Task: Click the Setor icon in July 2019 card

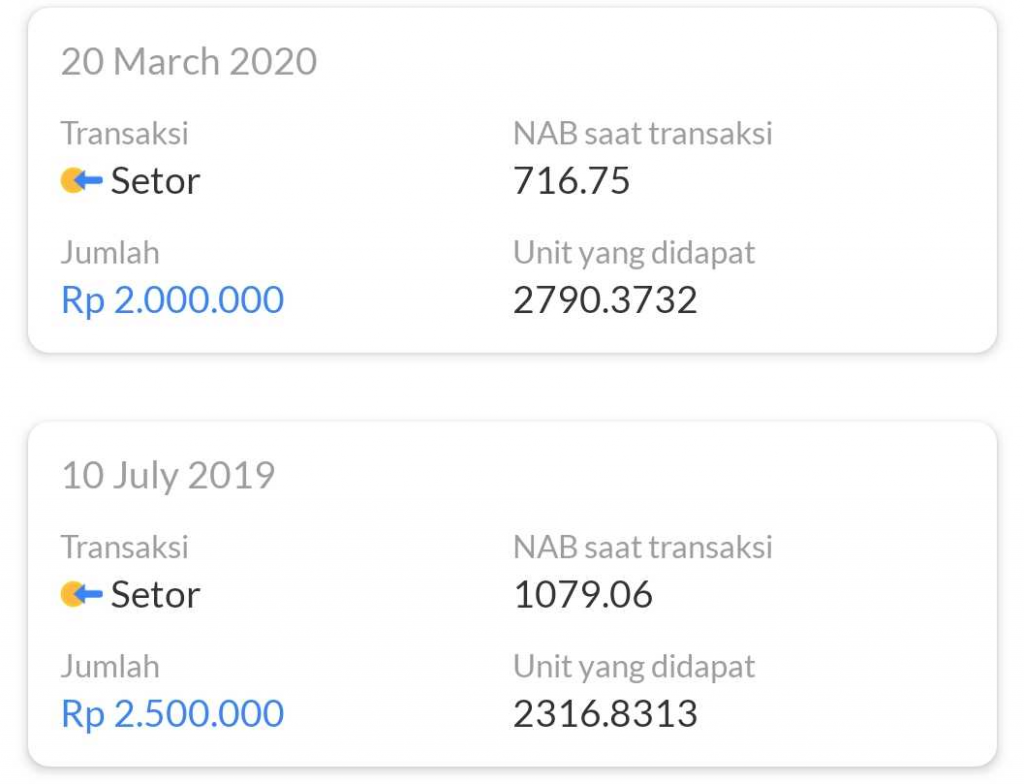Action: coord(82,595)
